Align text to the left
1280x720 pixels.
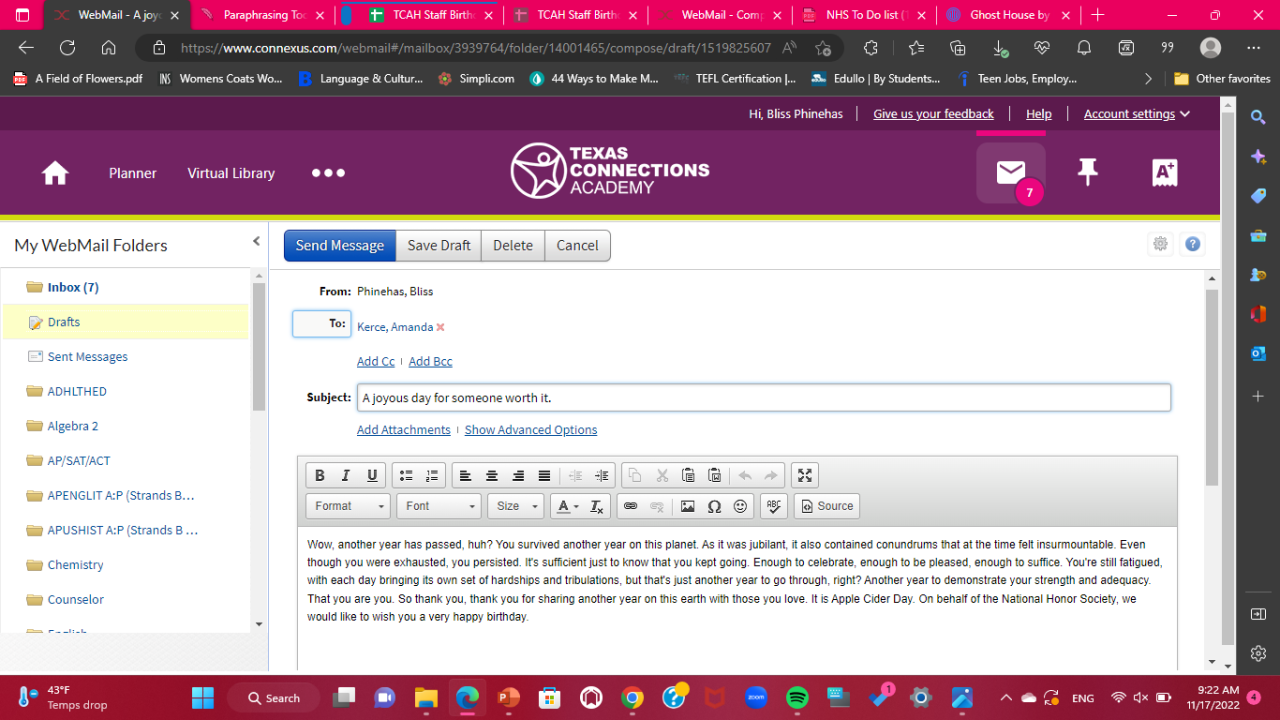tap(466, 476)
